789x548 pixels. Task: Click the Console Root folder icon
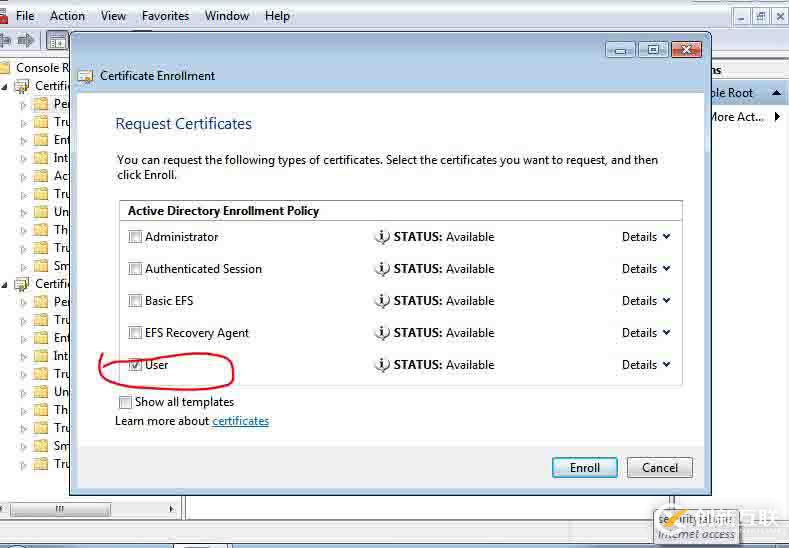(5, 68)
